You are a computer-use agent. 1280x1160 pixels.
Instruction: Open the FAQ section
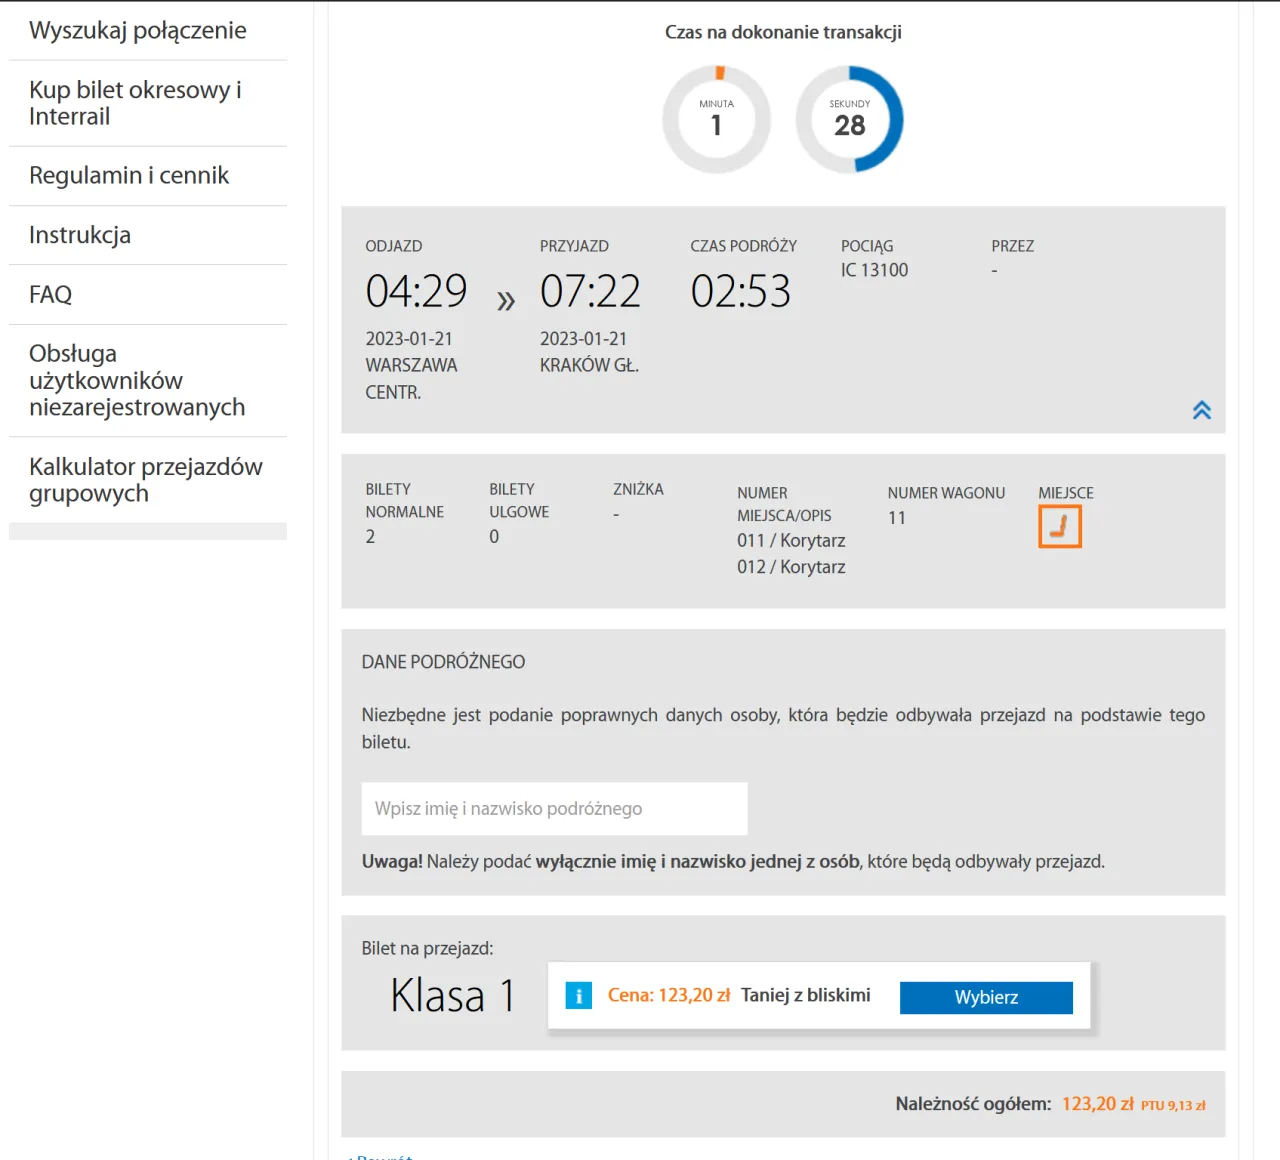(51, 295)
